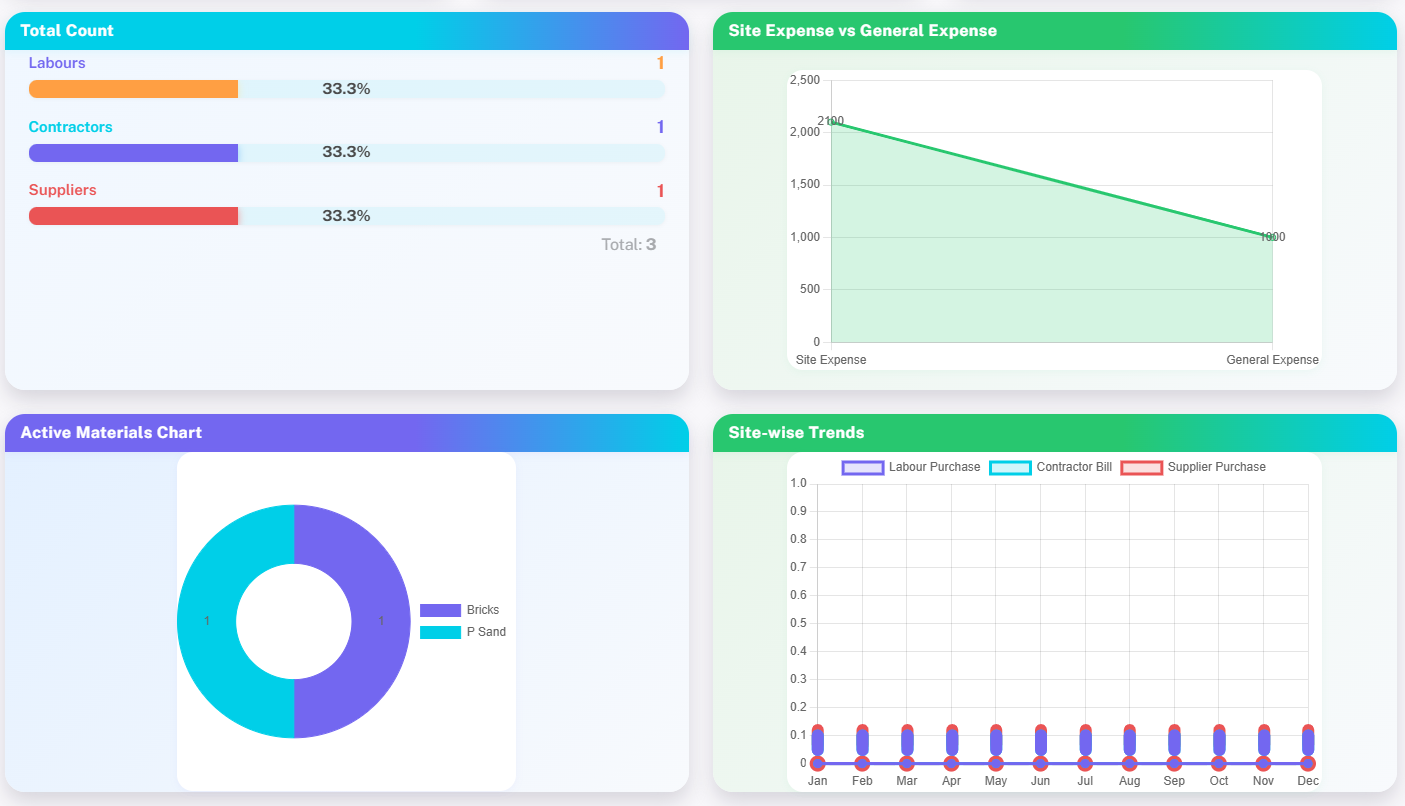Click the red Suppliers progress bar
Viewport: 1405px width, 806px height.
coord(134,216)
